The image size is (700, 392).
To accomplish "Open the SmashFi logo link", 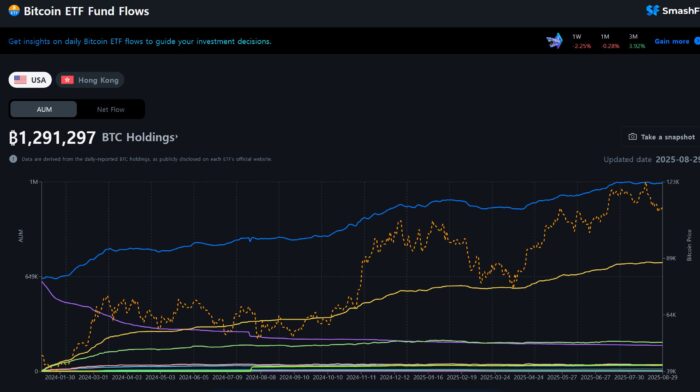I will pyautogui.click(x=673, y=10).
